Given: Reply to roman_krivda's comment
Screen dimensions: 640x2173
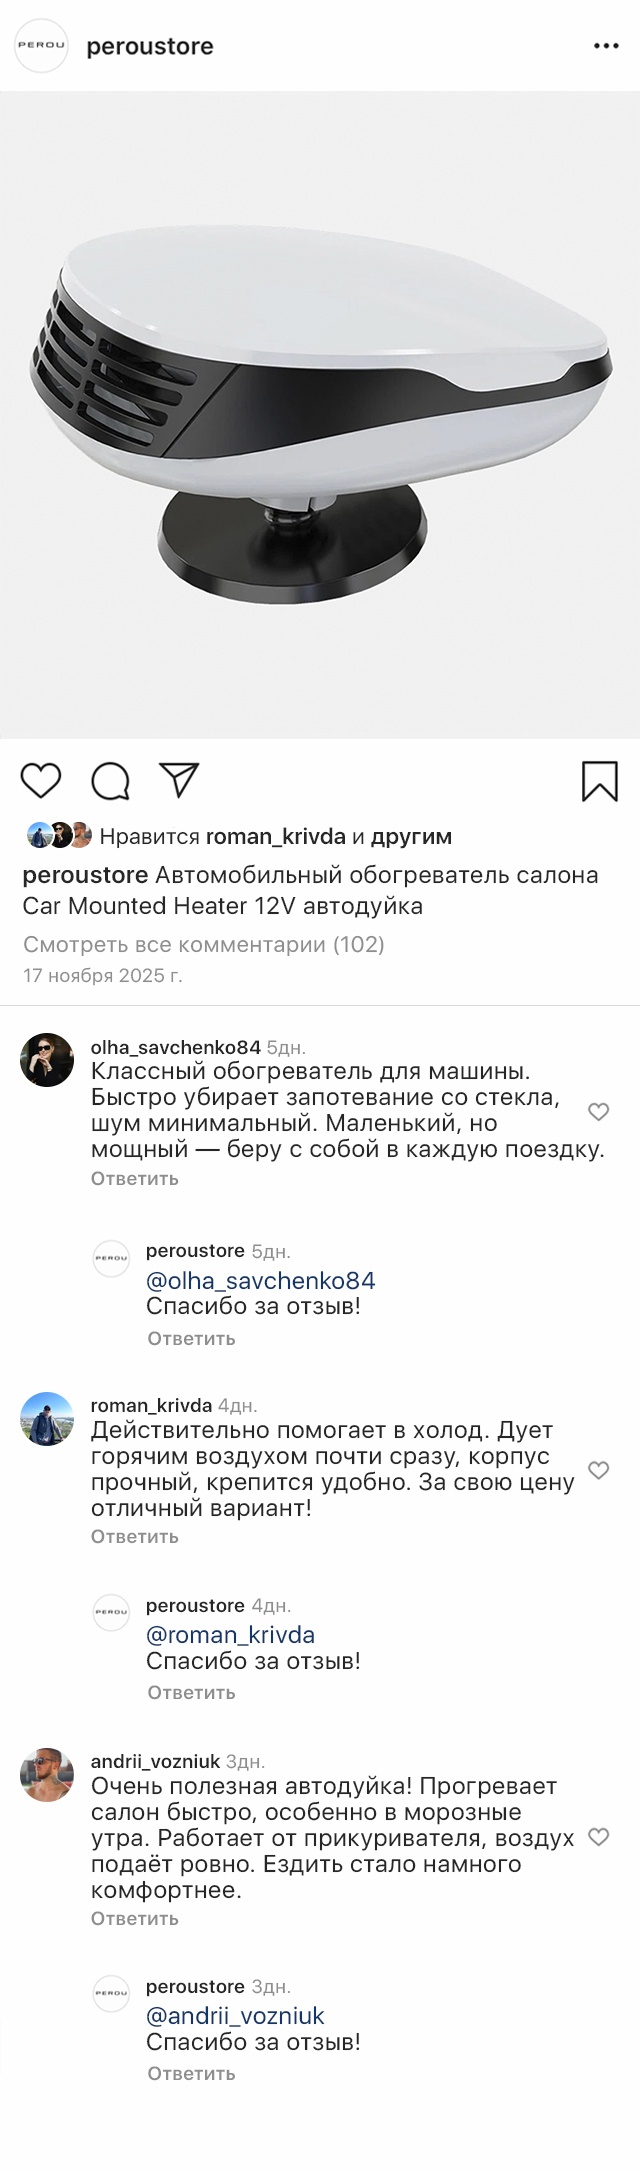Looking at the screenshot, I should pyautogui.click(x=135, y=1536).
